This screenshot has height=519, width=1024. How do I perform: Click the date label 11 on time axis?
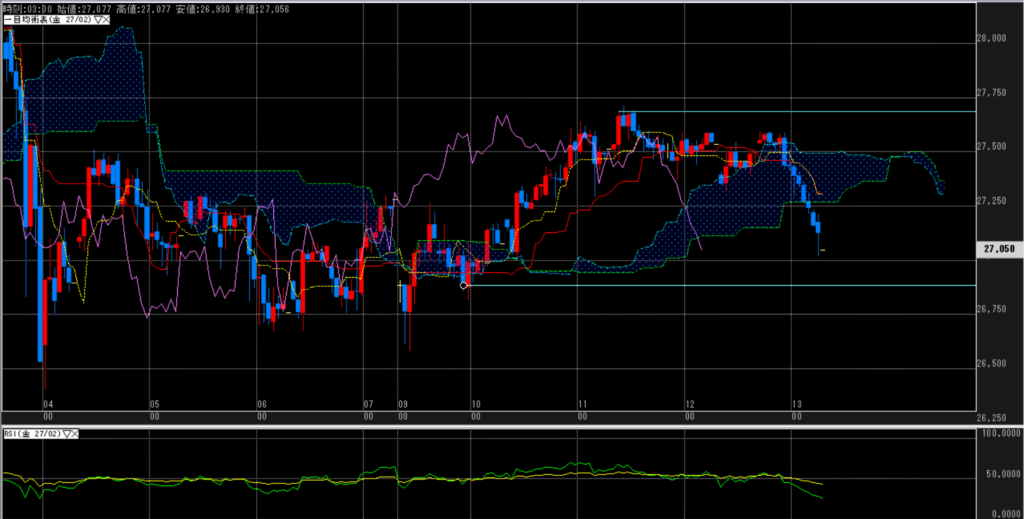tap(582, 406)
